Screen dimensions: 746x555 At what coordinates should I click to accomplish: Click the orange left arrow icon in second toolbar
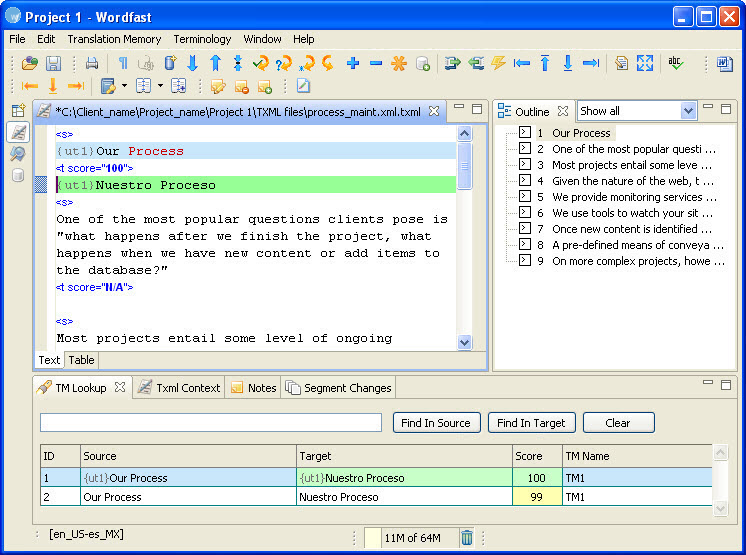pos(29,86)
